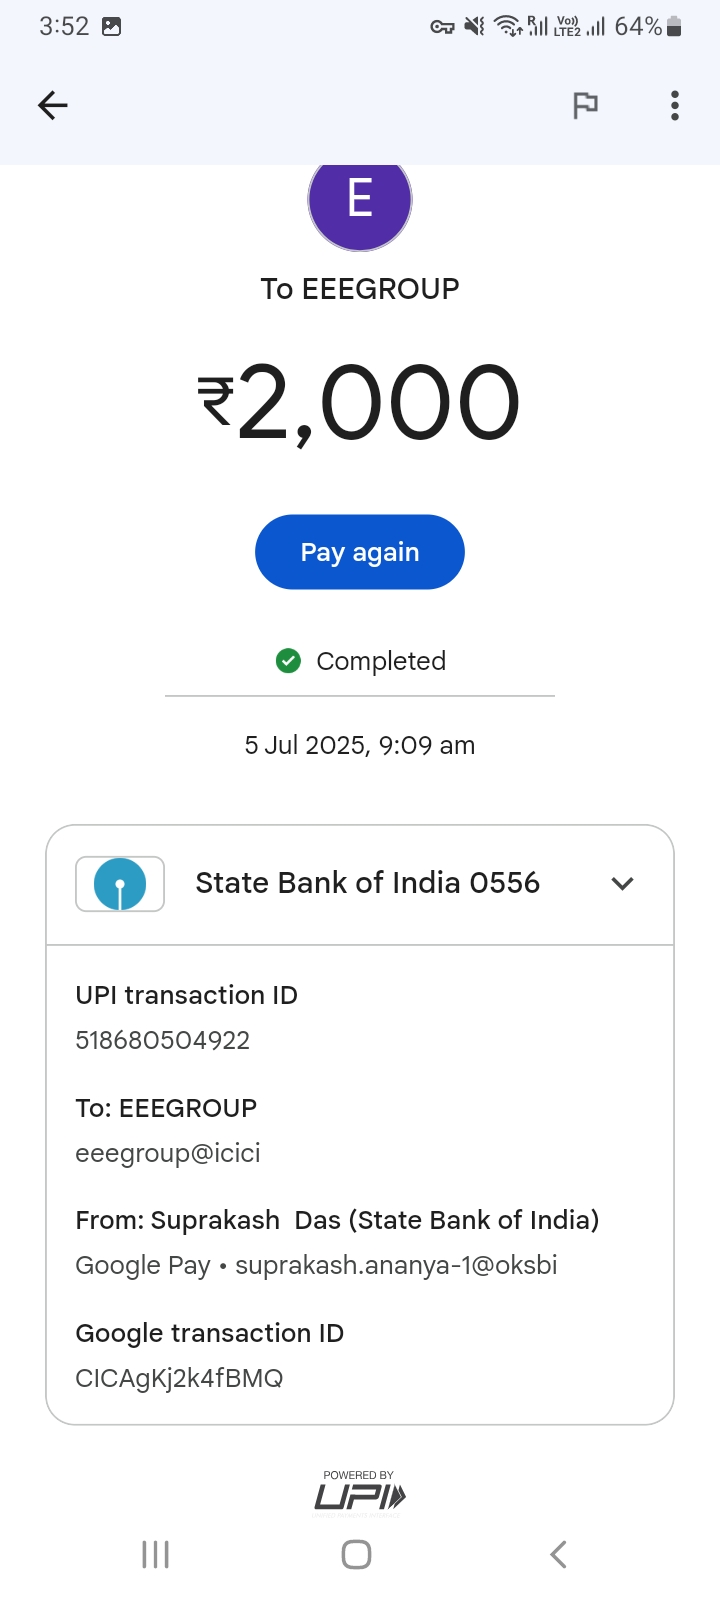Tap the UPI transaction ID number
Screen dimensions: 720x1600
[x=163, y=1040]
